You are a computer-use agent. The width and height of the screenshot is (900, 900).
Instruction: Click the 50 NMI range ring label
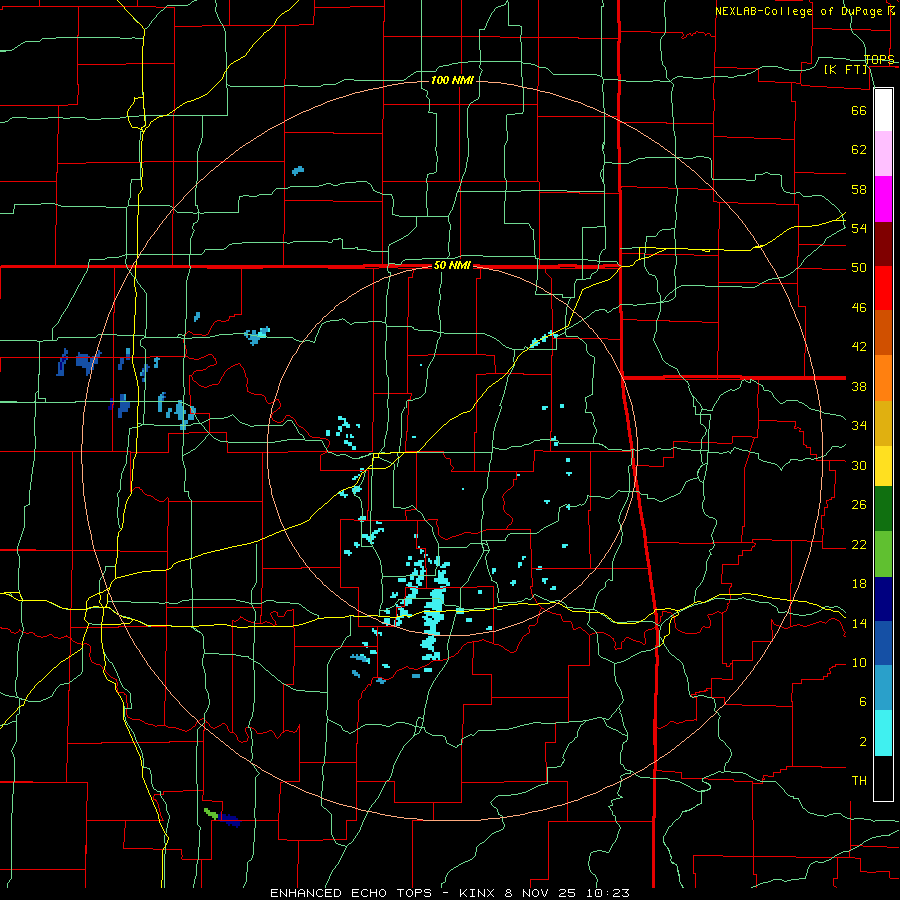pos(452,265)
